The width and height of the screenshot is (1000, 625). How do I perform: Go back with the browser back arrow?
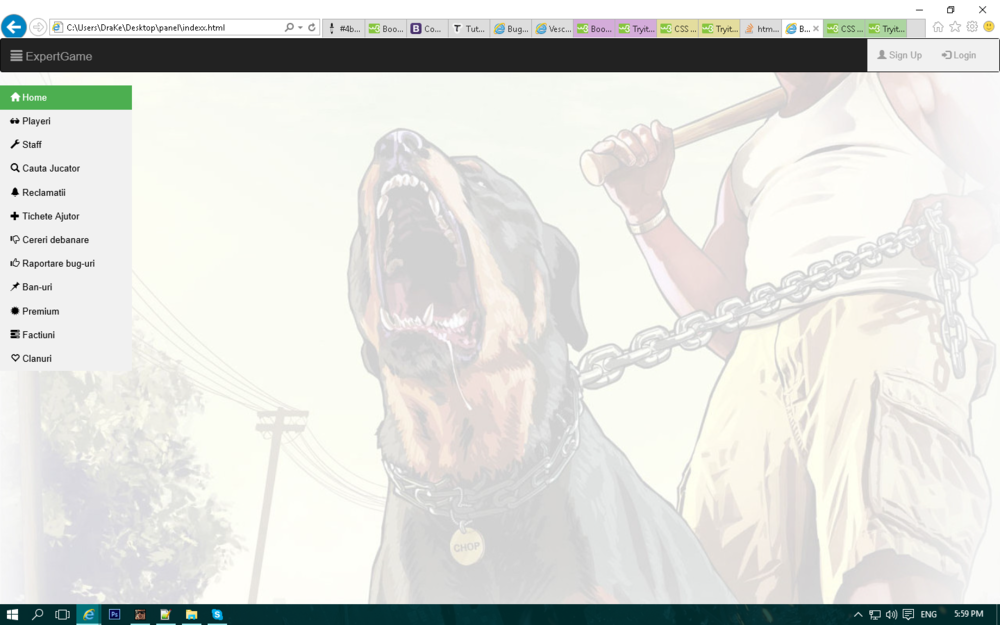pyautogui.click(x=13, y=27)
